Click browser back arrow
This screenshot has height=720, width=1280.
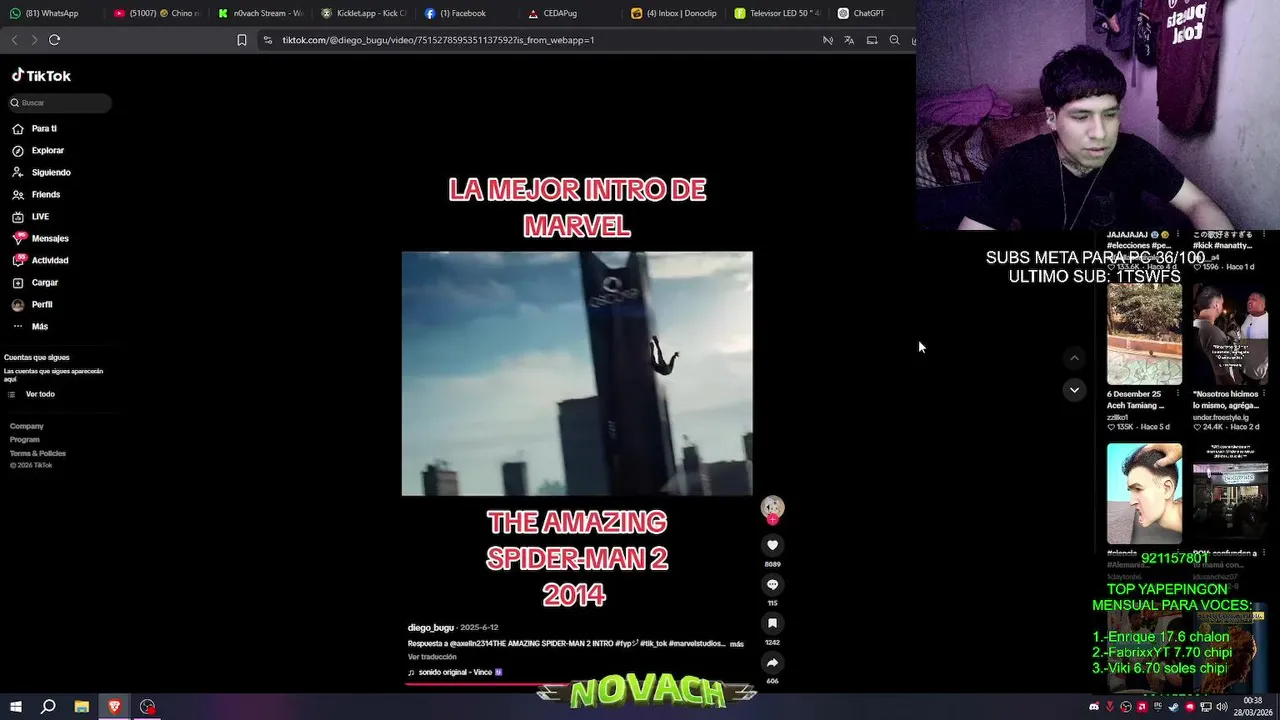[14, 40]
